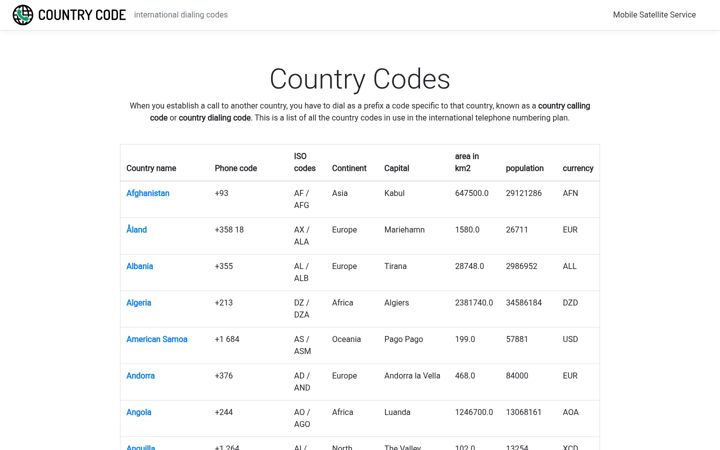
Task: Select the '+376' phone code cell
Action: click(224, 376)
